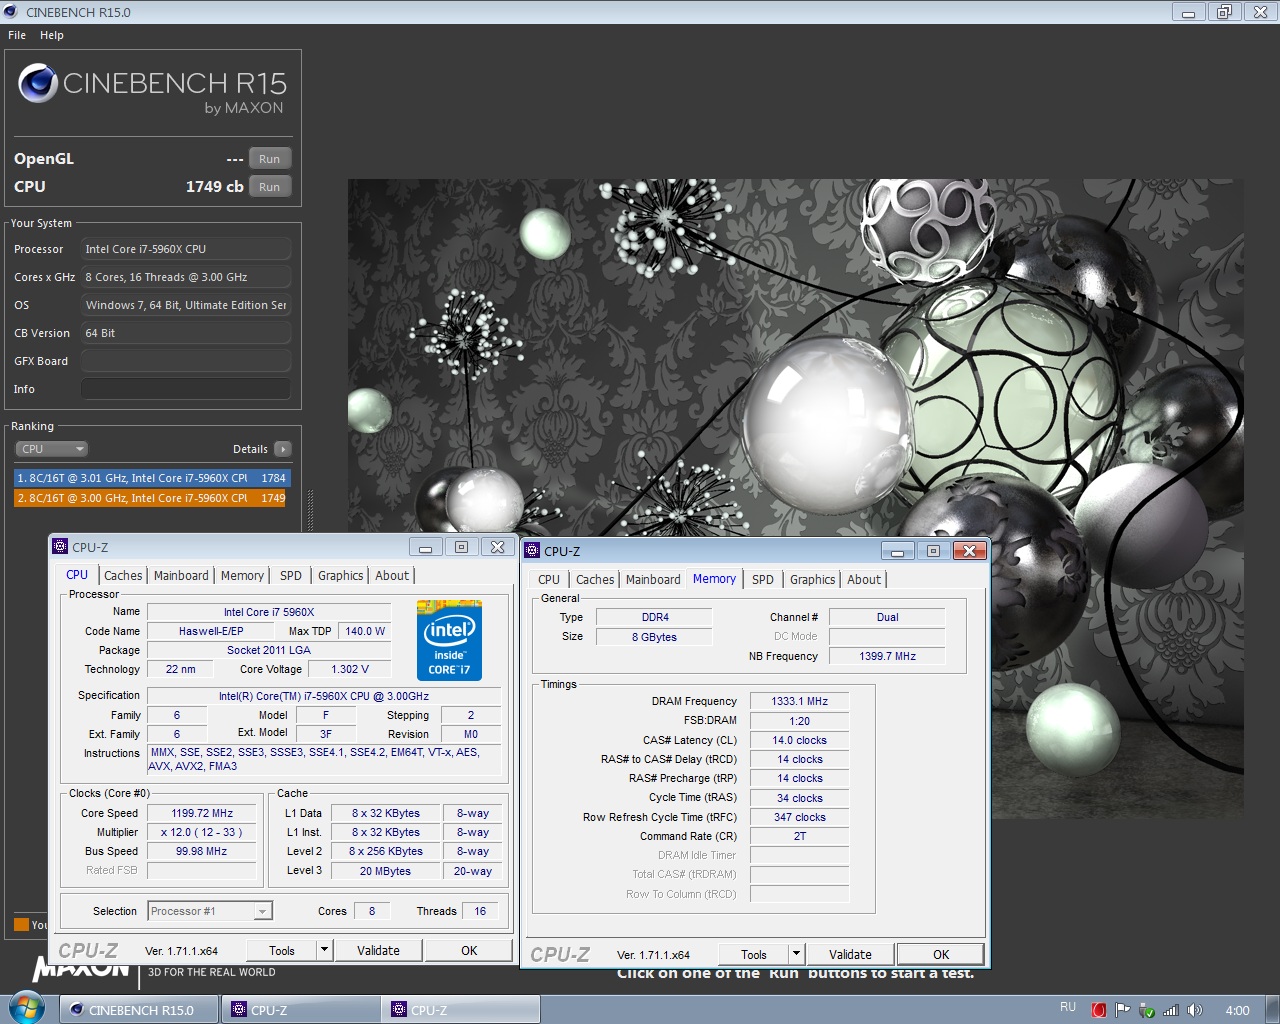The height and width of the screenshot is (1024, 1280).
Task: Click OK in right CPU-Z window
Action: point(941,954)
